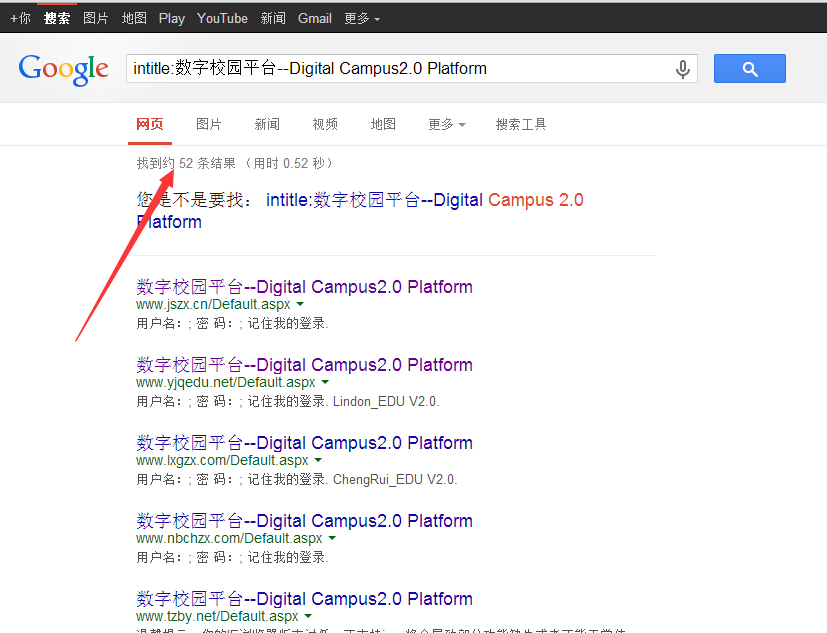Click the suggested query Digital Campus 2.0 link
The height and width of the screenshot is (633, 827).
point(425,200)
